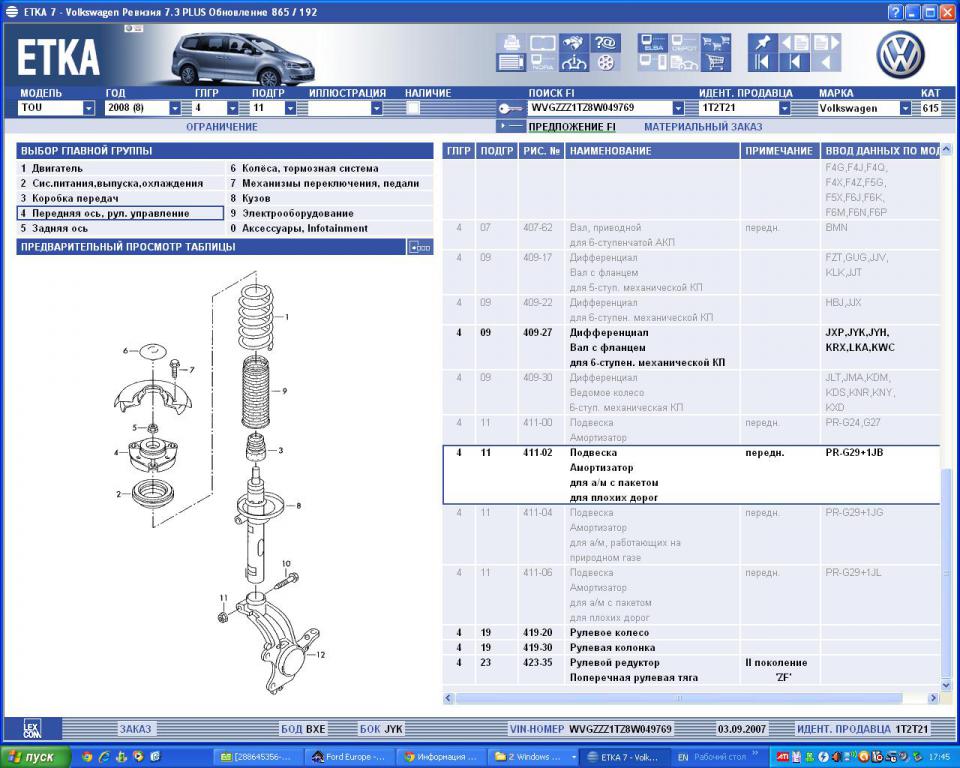The image size is (960, 768).
Task: Select row 419-30 Рулевая колонка
Action: click(692, 647)
